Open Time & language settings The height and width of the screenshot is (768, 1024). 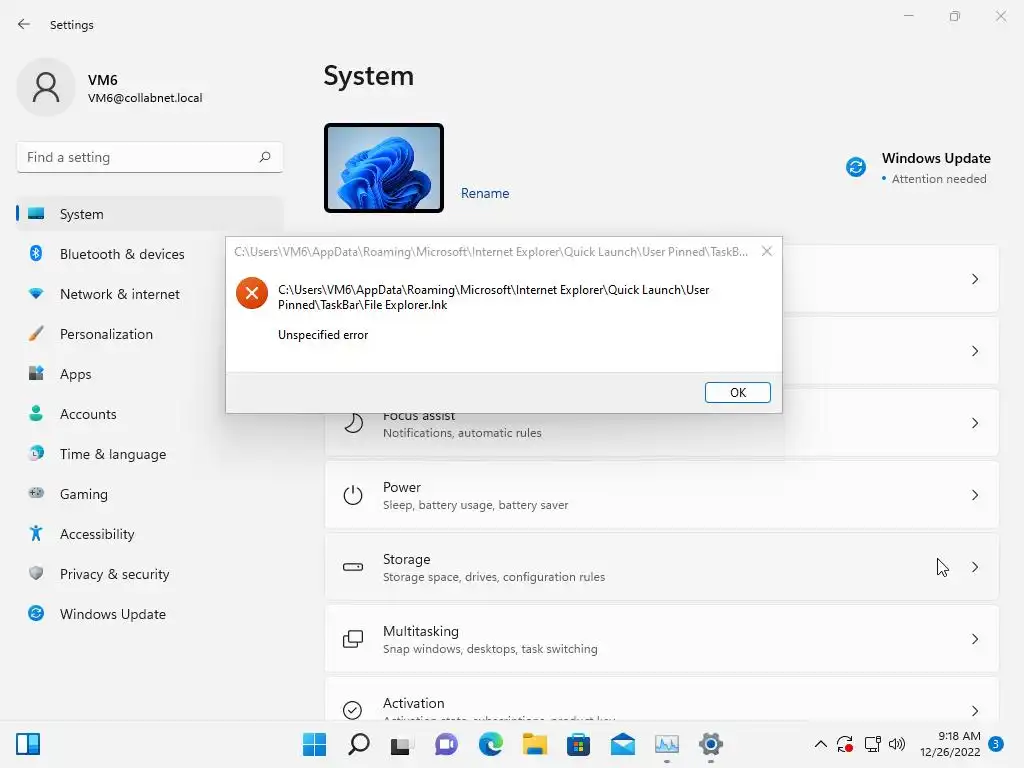pos(150,454)
